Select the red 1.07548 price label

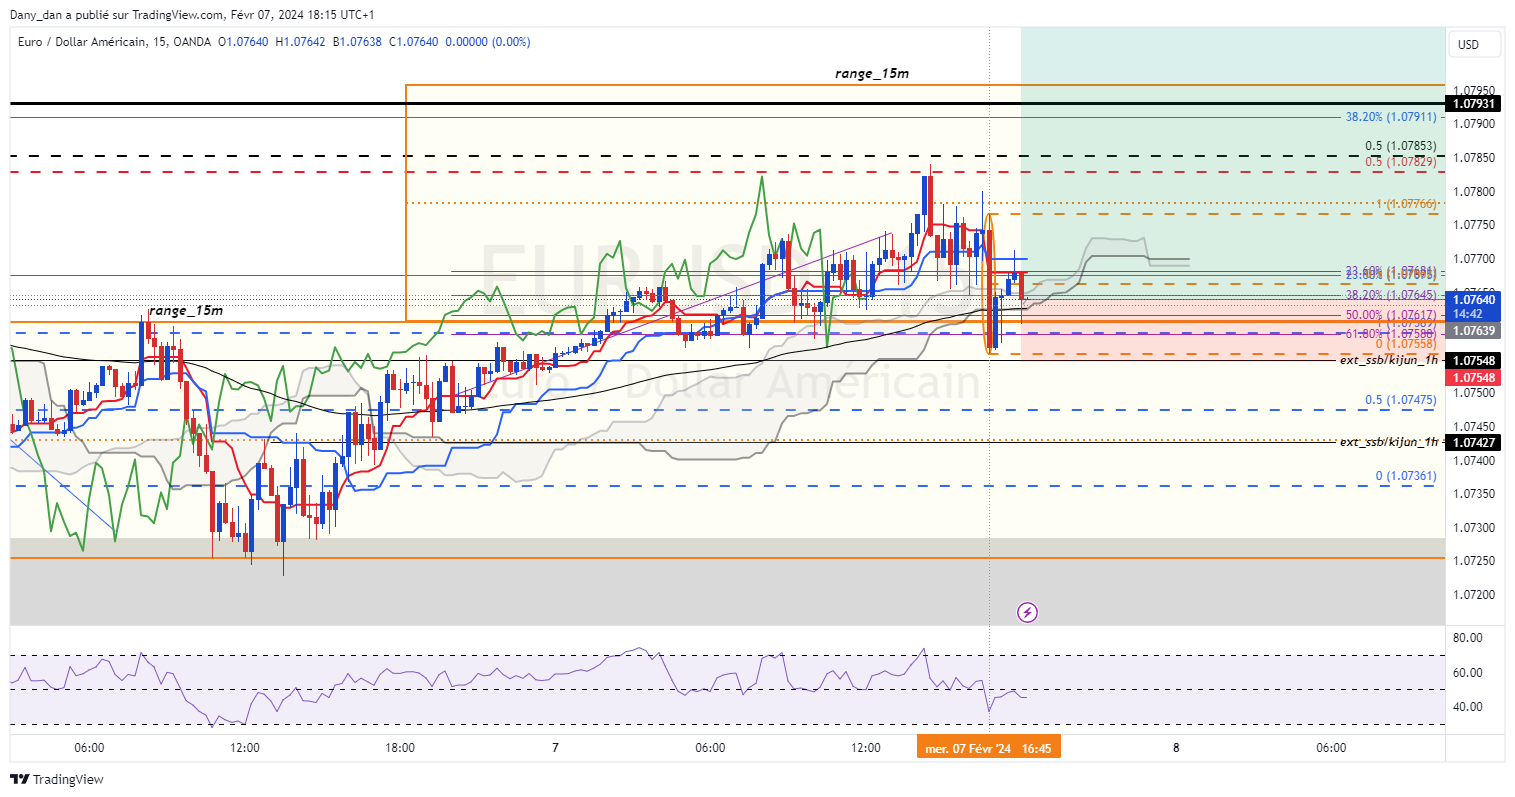[x=1474, y=378]
